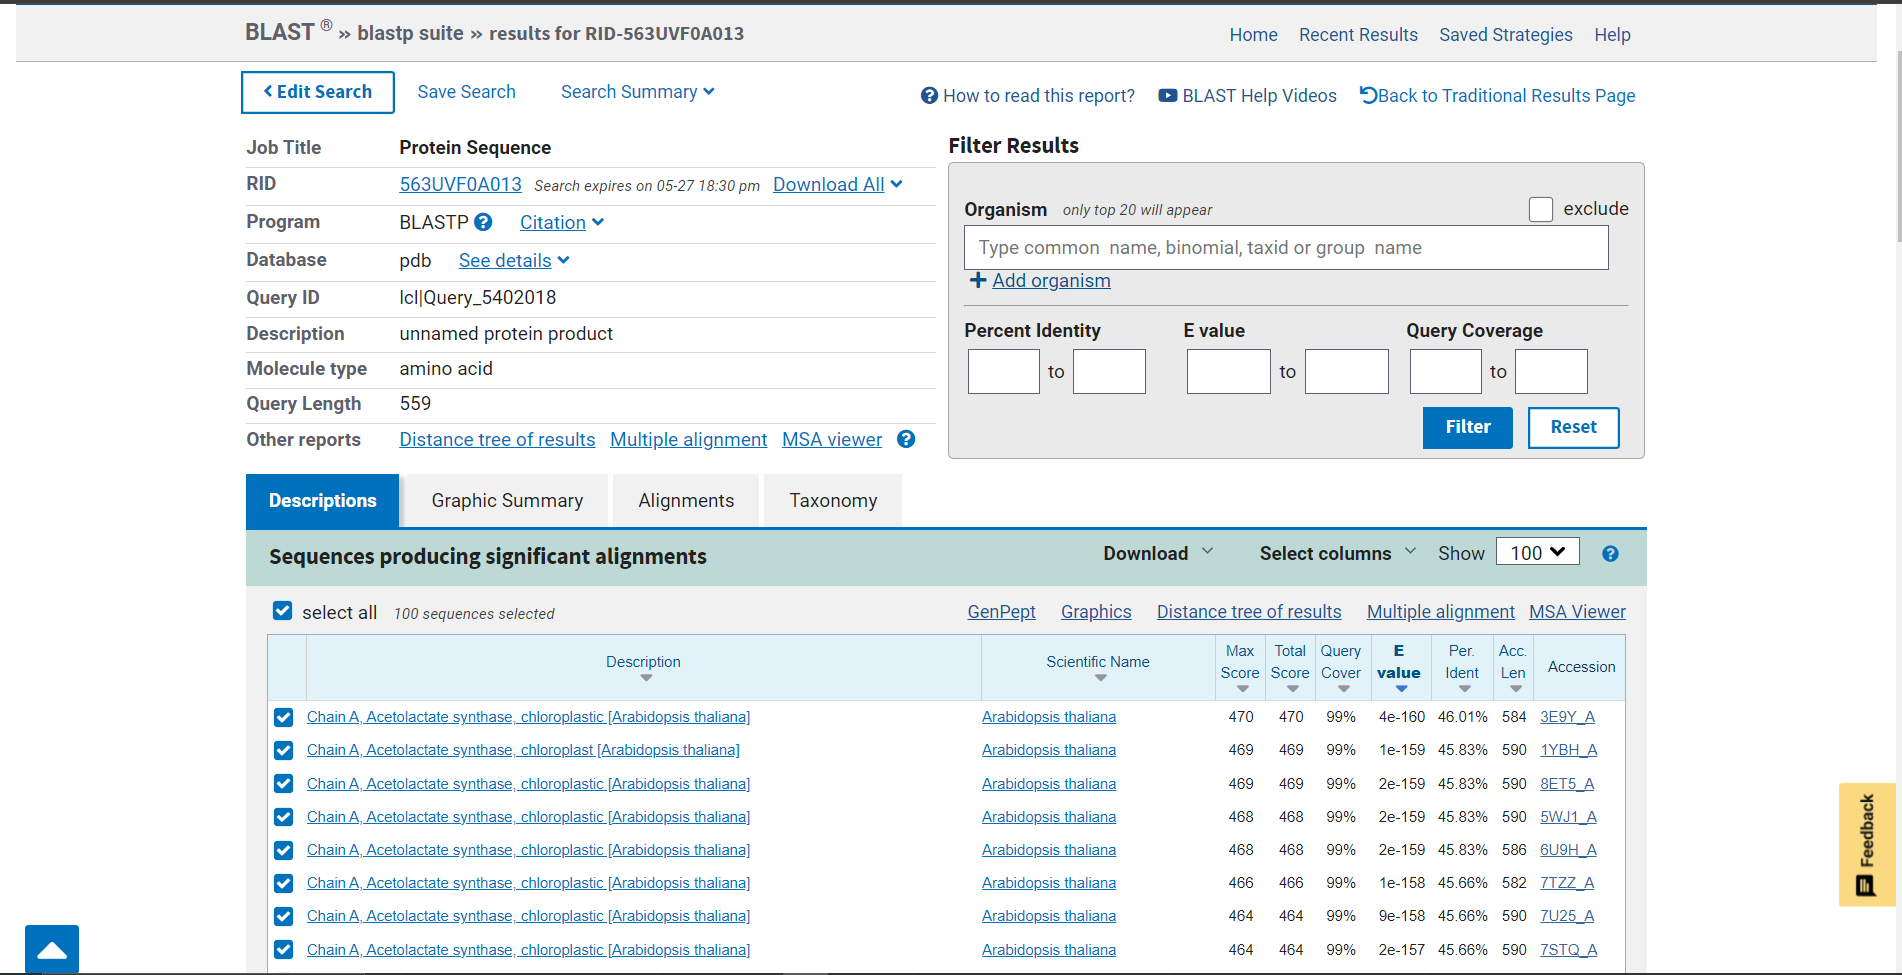Open BLAST Help Videos link
Viewport: 1902px width, 975px height.
coord(1247,96)
